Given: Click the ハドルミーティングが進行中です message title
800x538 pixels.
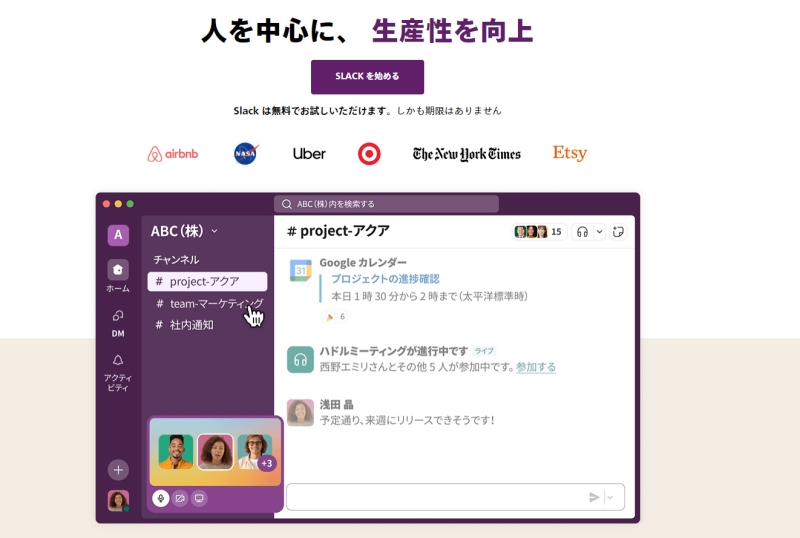Looking at the screenshot, I should click(393, 351).
